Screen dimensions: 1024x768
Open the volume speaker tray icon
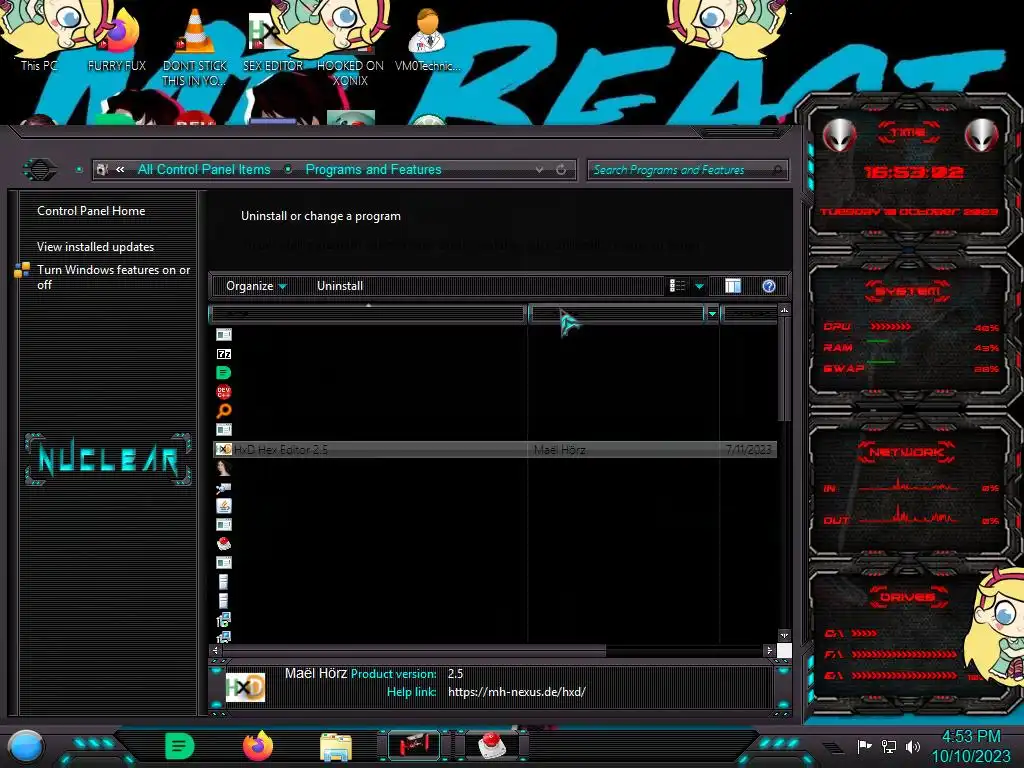point(913,746)
